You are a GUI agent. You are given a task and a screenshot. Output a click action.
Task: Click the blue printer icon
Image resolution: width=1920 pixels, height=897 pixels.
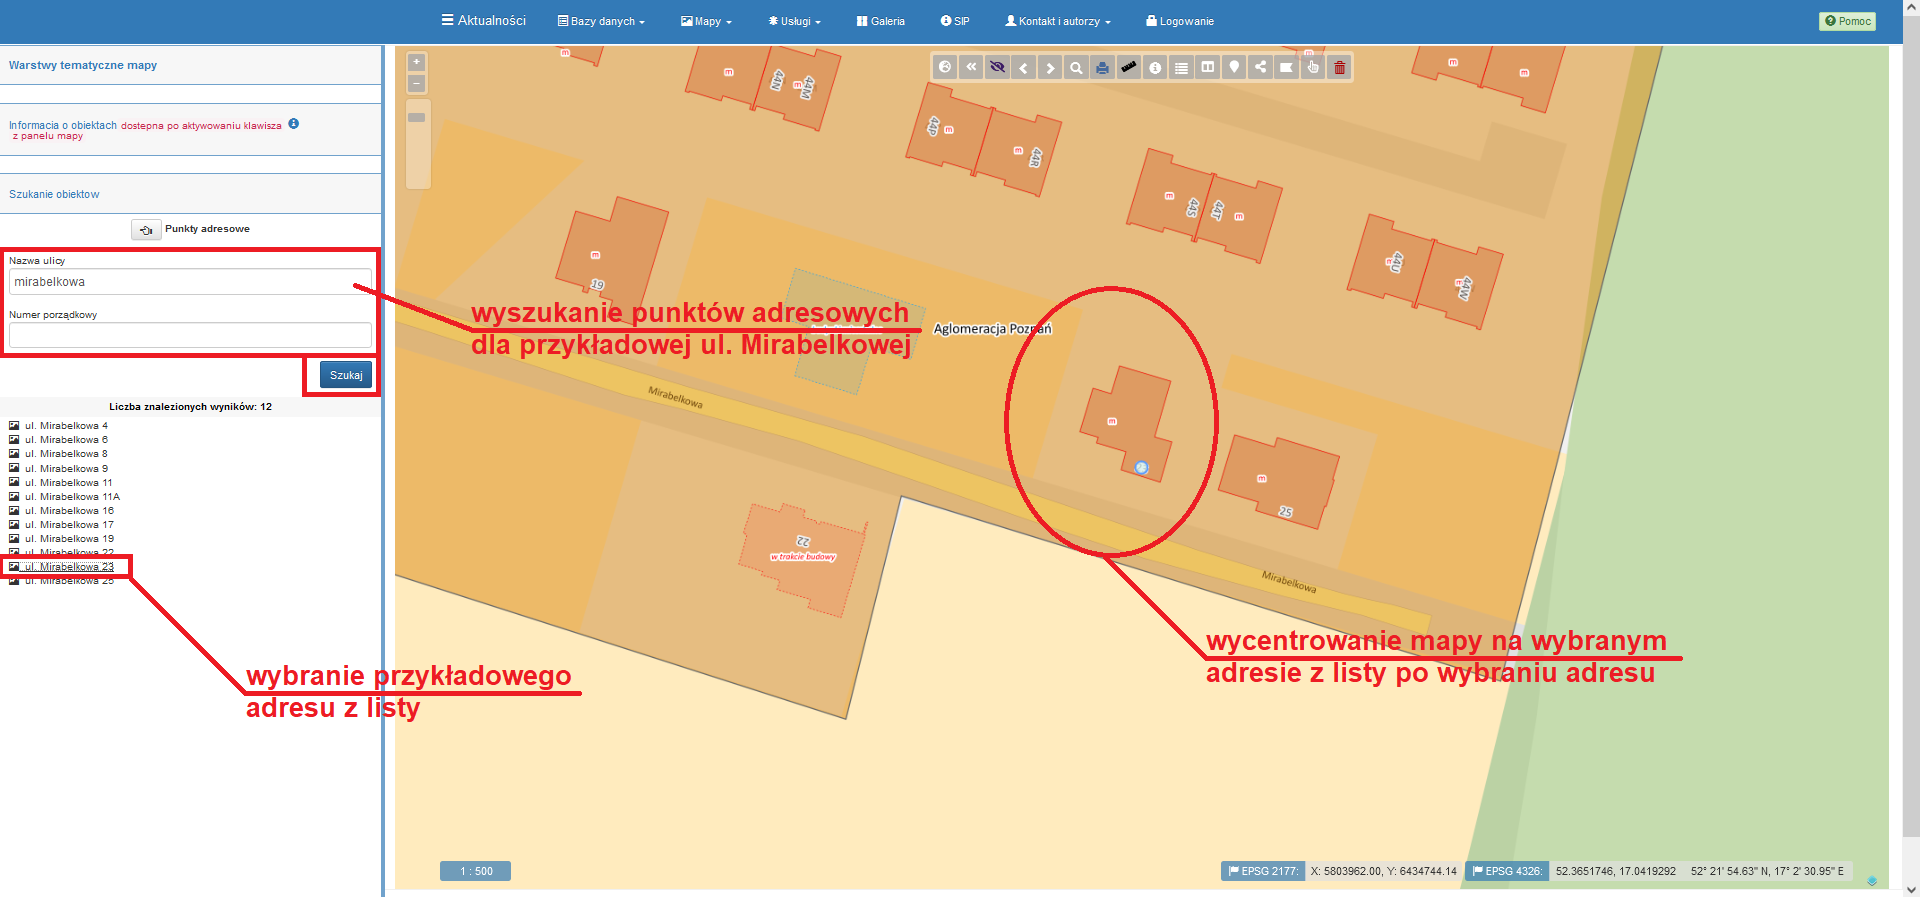click(1102, 68)
